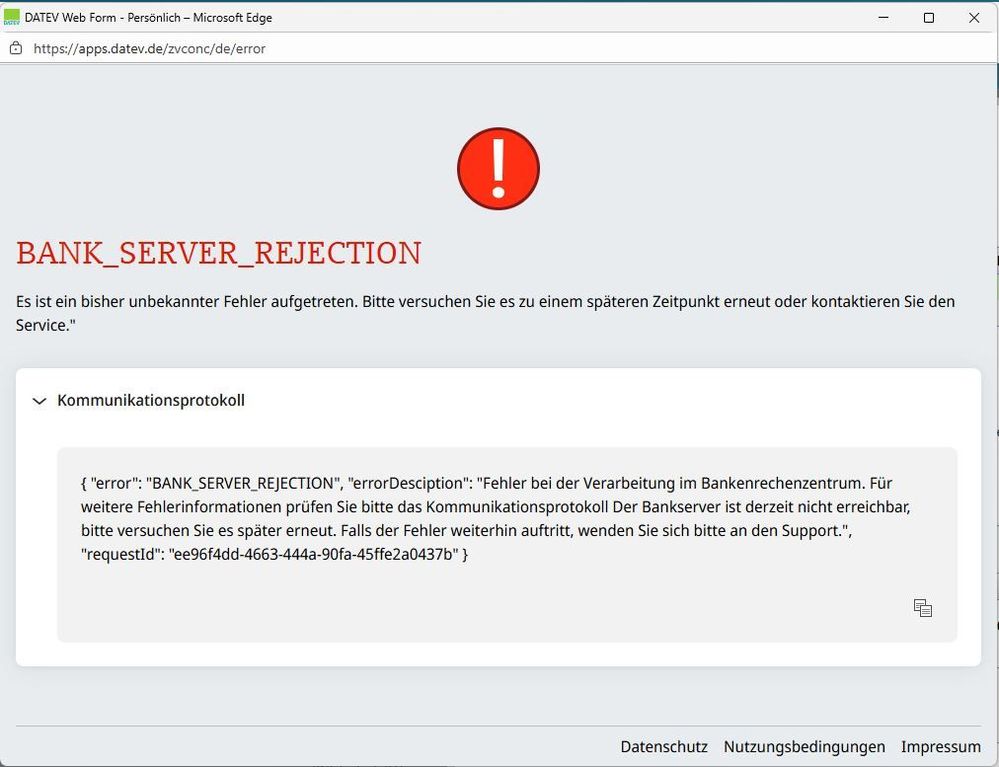The image size is (999, 767).
Task: Open the Datenschutz link
Action: [x=664, y=747]
